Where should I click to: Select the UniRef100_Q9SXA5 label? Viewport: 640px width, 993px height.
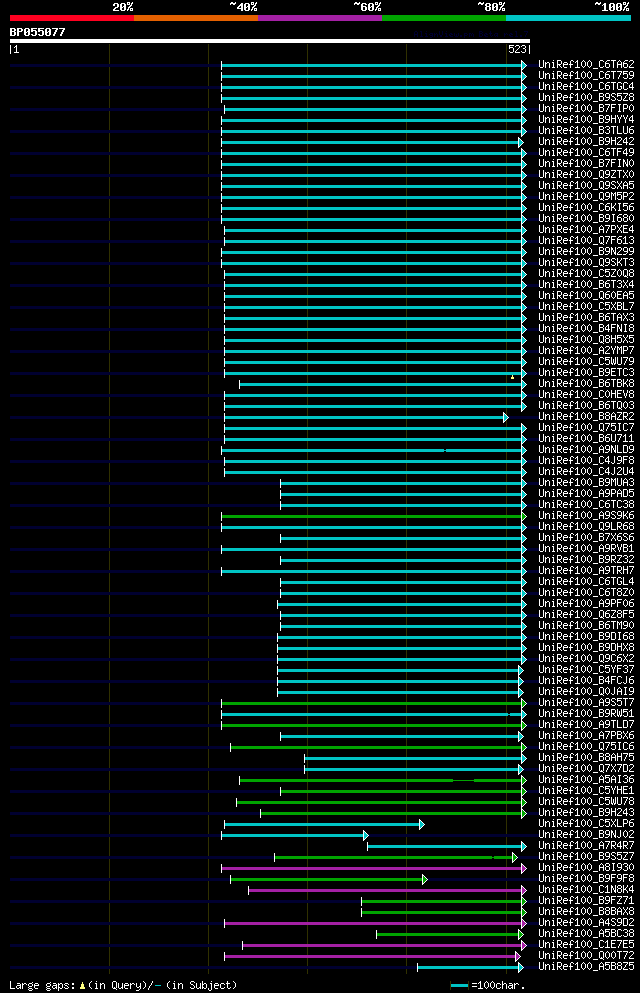click(586, 186)
